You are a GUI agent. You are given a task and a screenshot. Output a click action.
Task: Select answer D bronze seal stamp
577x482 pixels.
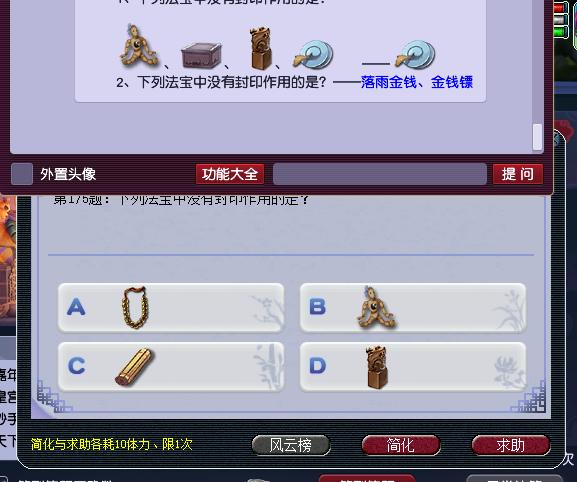coord(413,366)
